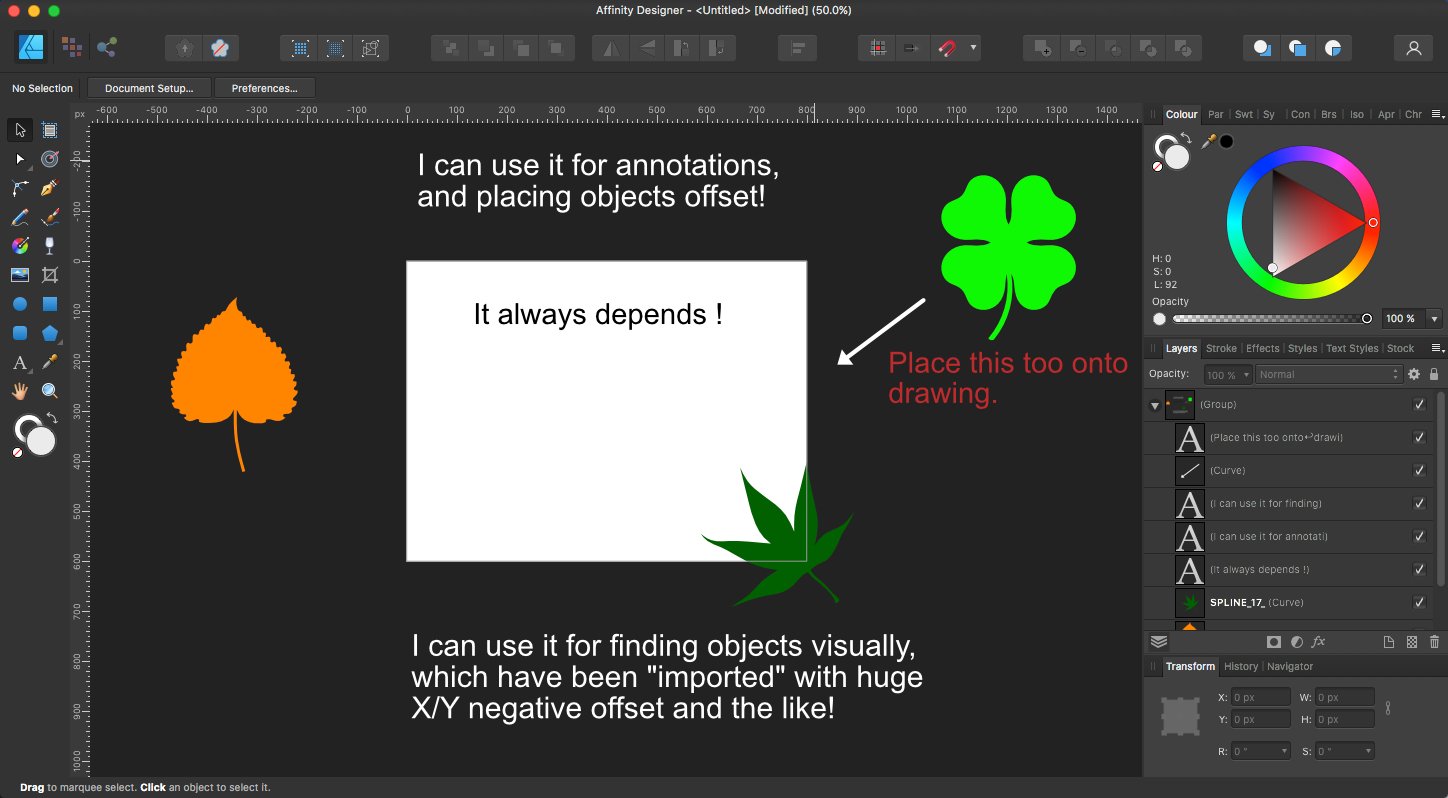Delete layer using the trash icon
1448x798 pixels.
[x=1434, y=642]
